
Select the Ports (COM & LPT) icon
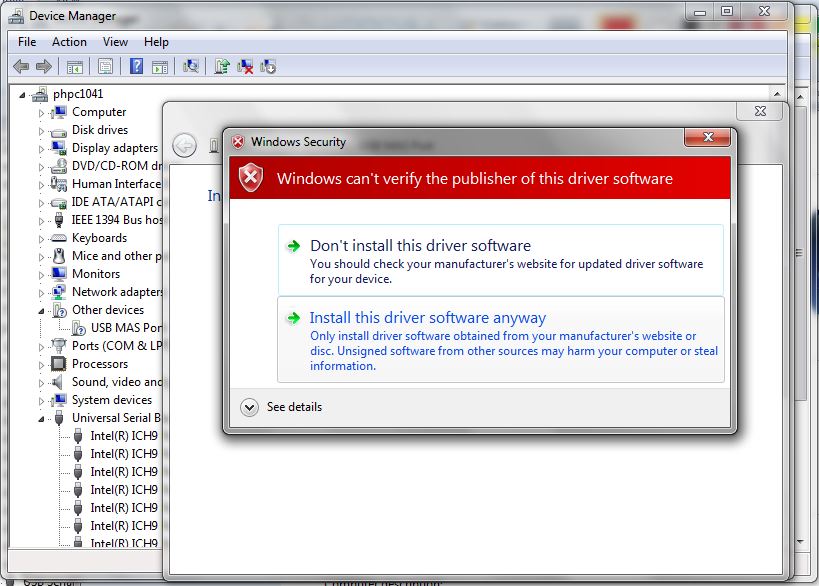[x=58, y=346]
